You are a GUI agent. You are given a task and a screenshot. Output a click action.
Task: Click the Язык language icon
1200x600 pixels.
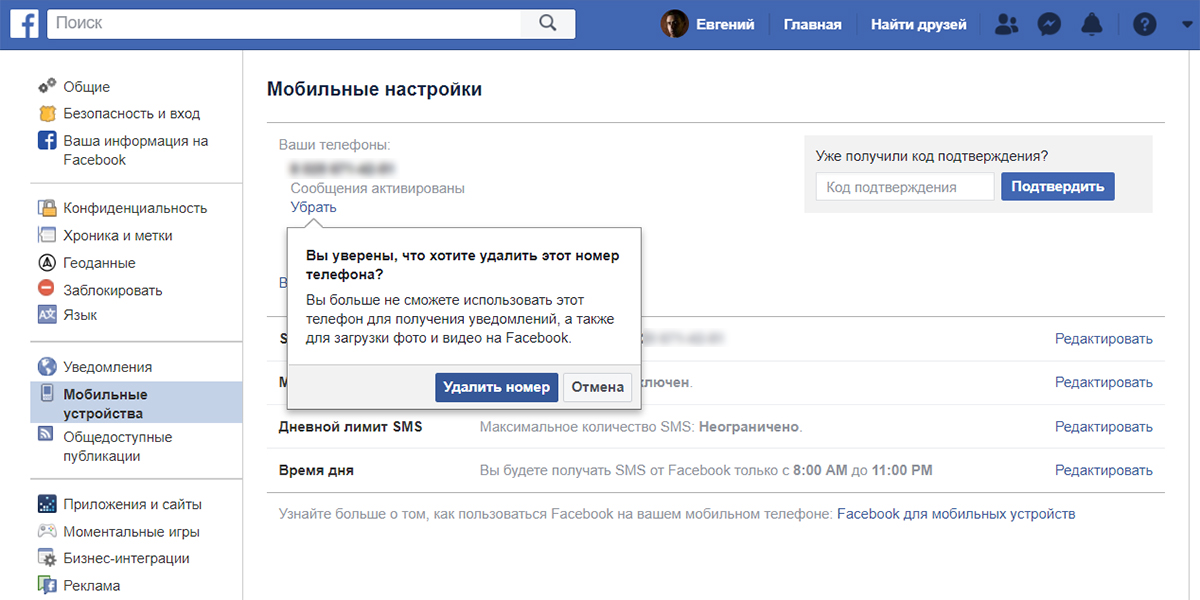pos(47,315)
